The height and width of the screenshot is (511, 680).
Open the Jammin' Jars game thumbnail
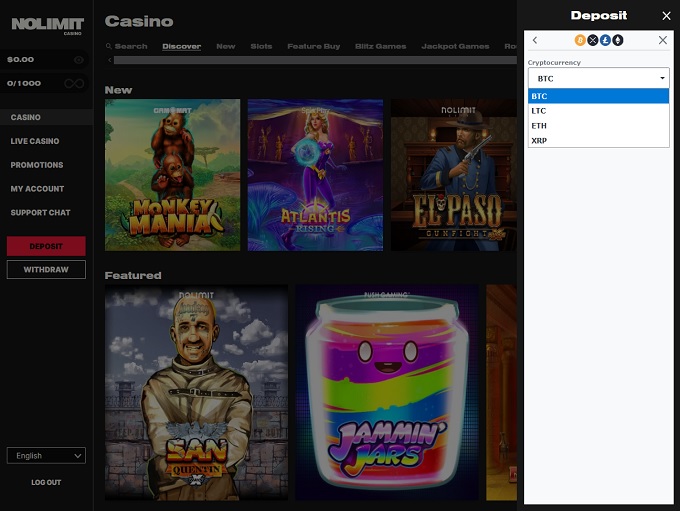386,392
